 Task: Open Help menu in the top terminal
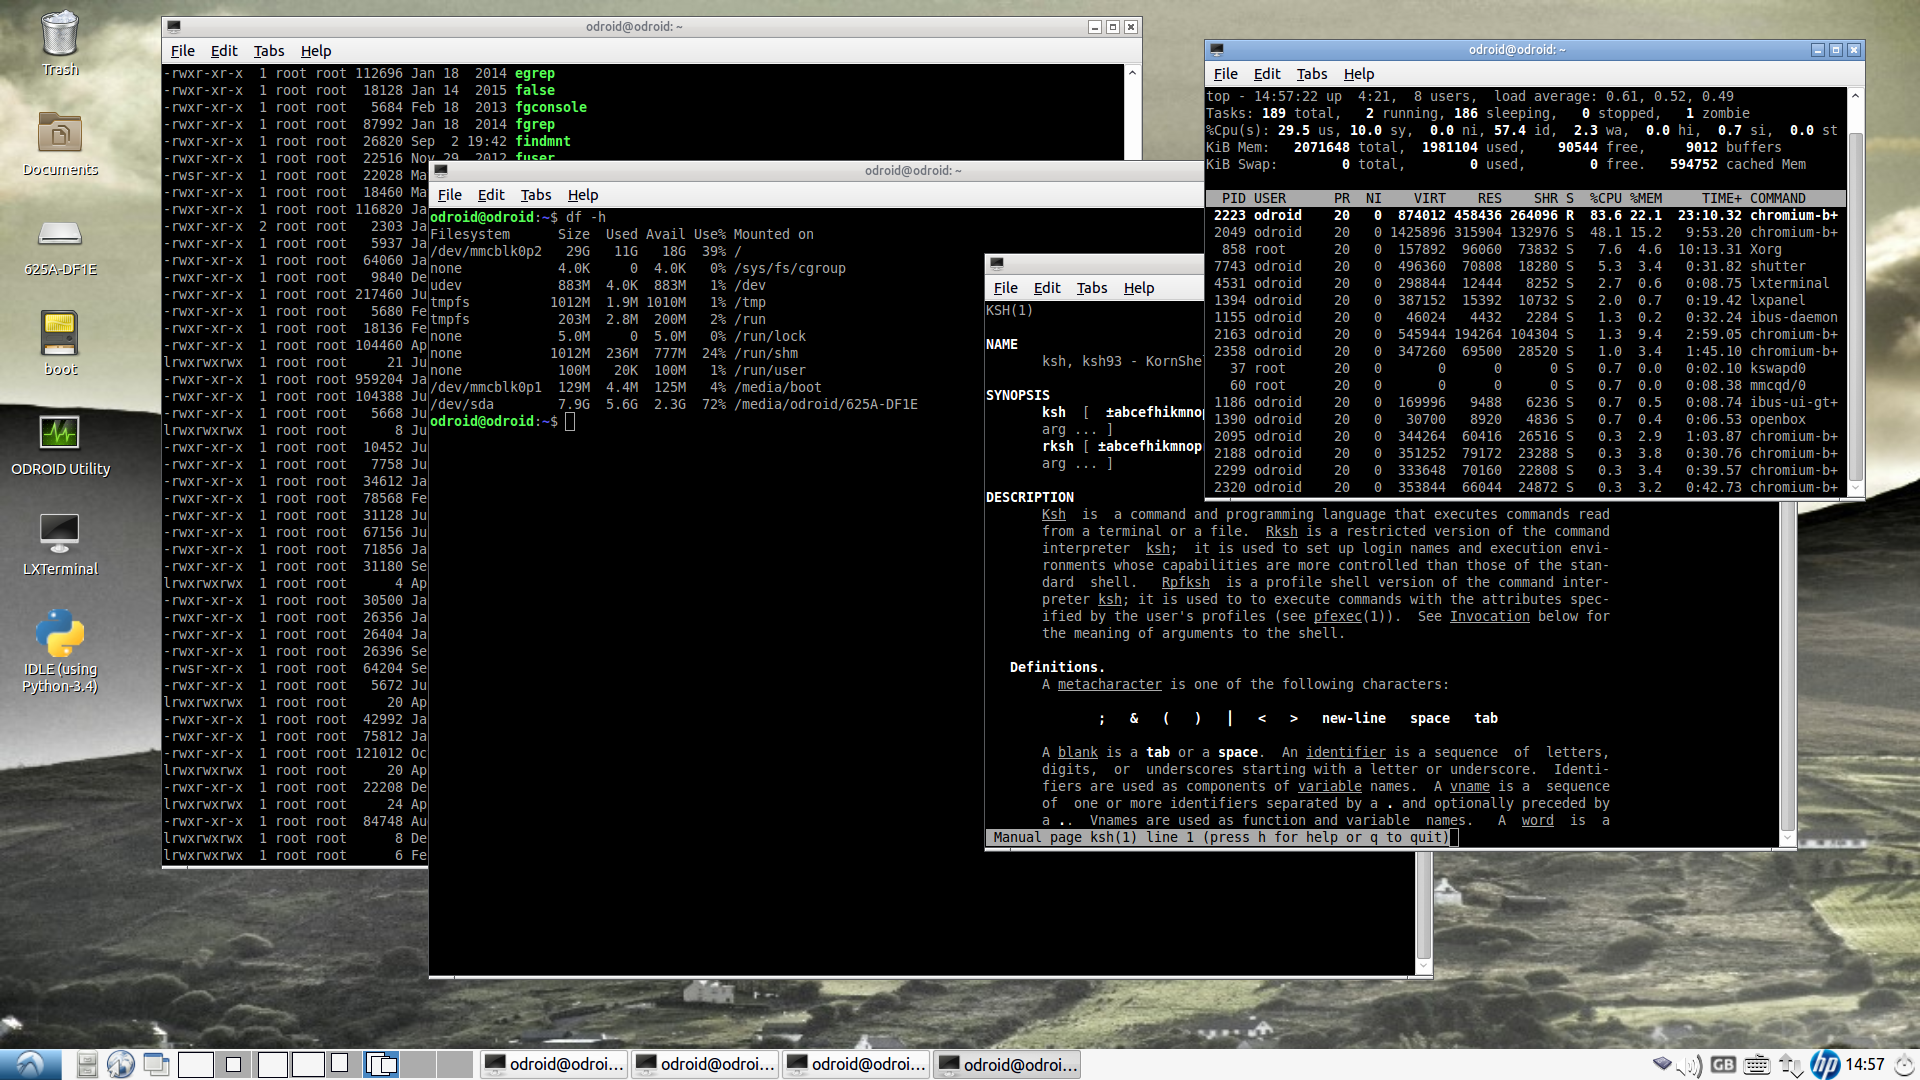[x=1358, y=74]
